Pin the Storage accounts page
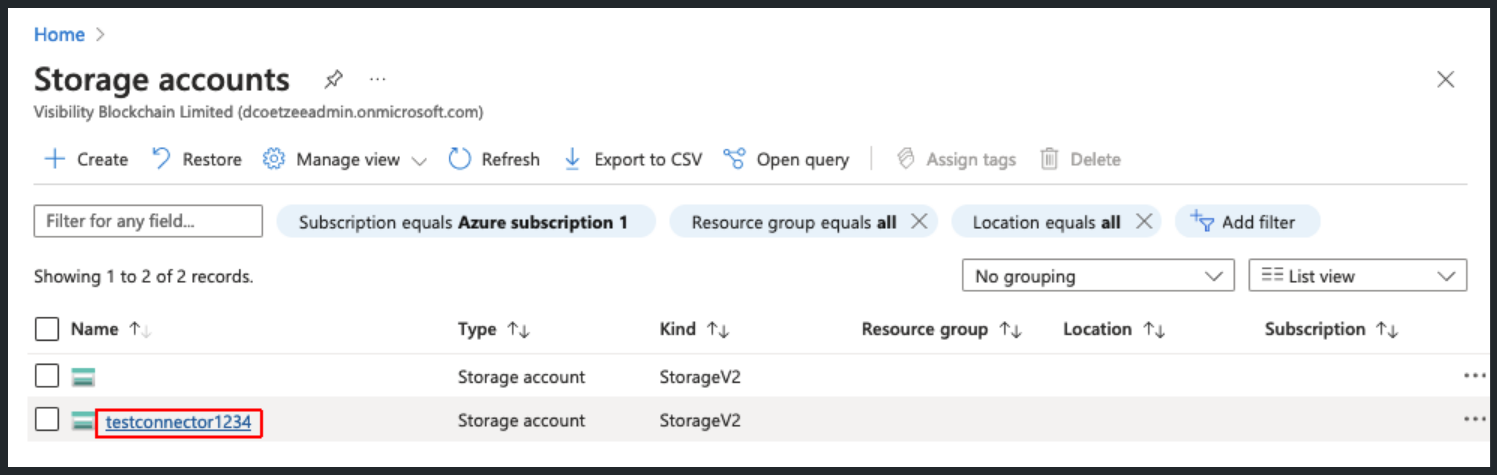The image size is (1497, 475). pyautogui.click(x=333, y=79)
